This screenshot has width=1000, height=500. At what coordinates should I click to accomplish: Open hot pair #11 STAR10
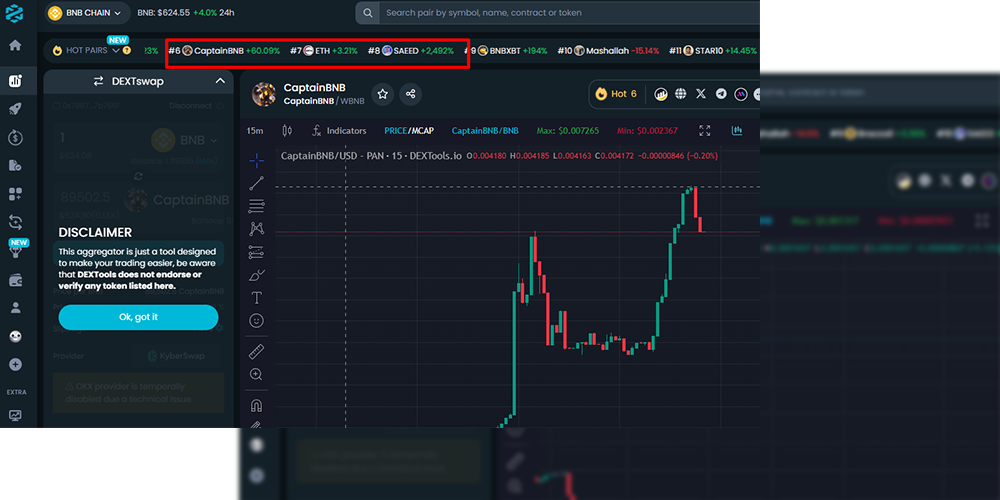coord(713,50)
